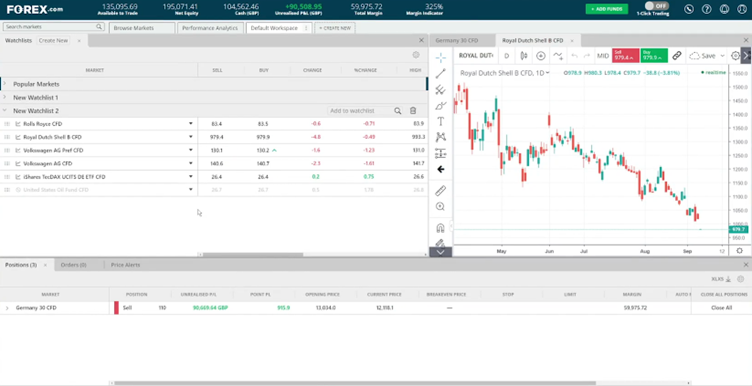
Task: Select the long position forecasting tool
Action: tap(441, 153)
